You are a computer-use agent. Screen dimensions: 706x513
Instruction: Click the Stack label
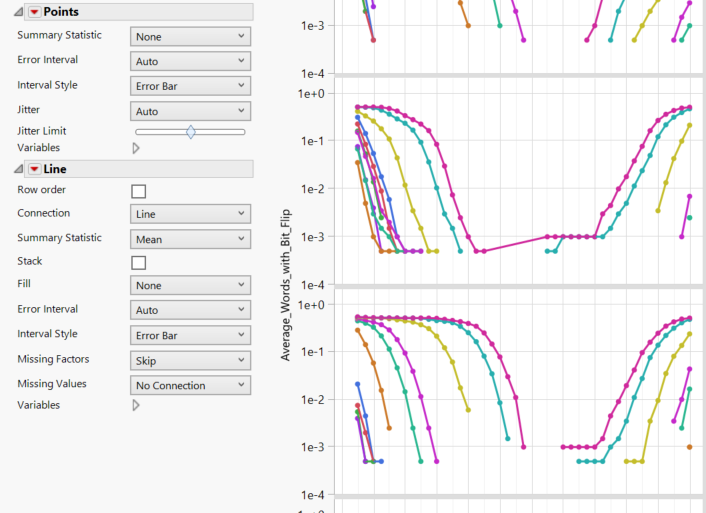30,261
